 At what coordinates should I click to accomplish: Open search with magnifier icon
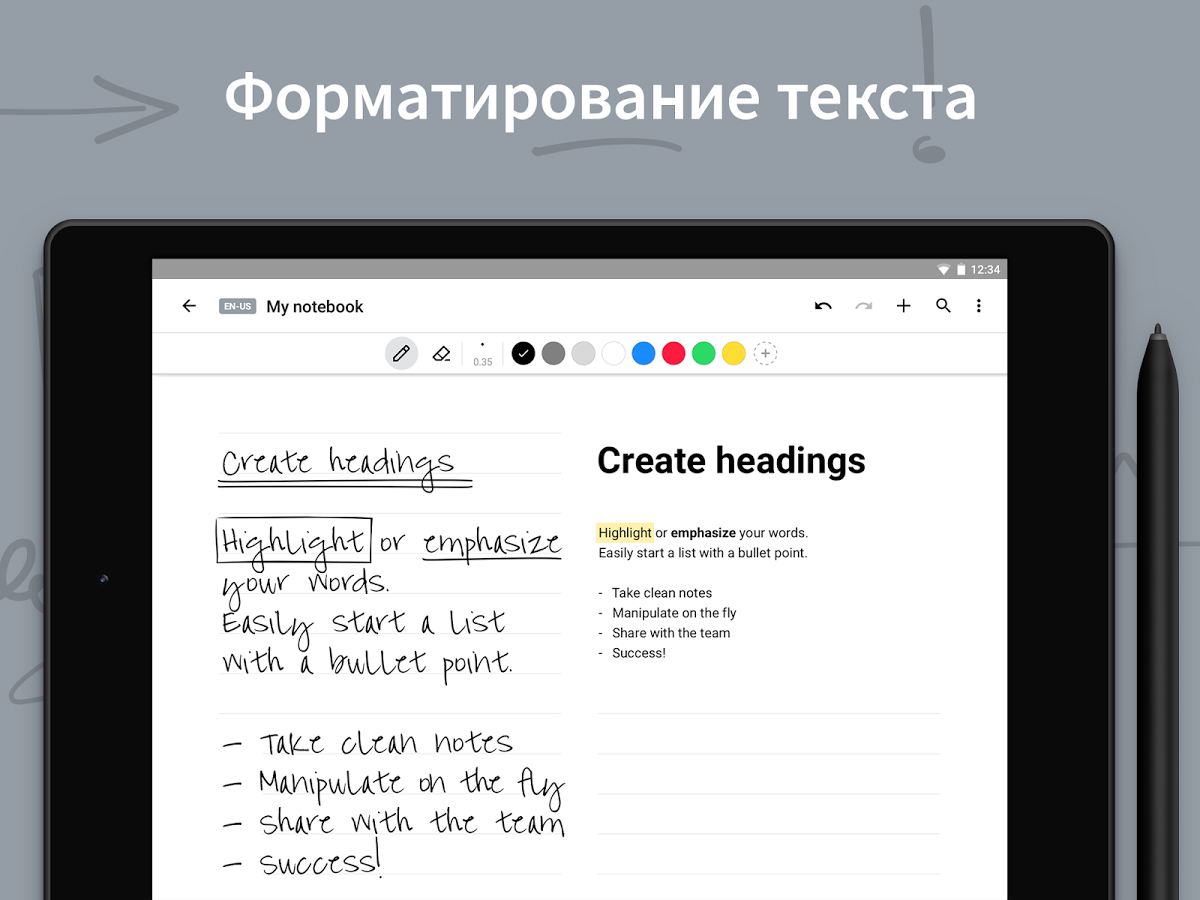coord(943,306)
